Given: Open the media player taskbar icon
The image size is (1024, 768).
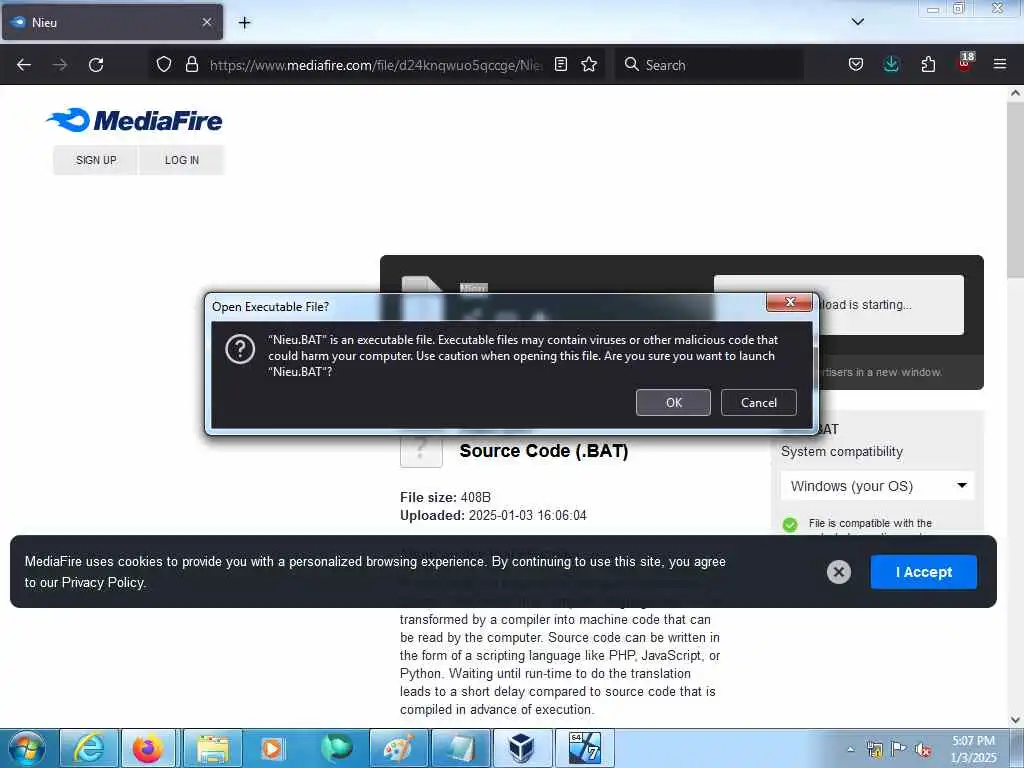Looking at the screenshot, I should 273,748.
